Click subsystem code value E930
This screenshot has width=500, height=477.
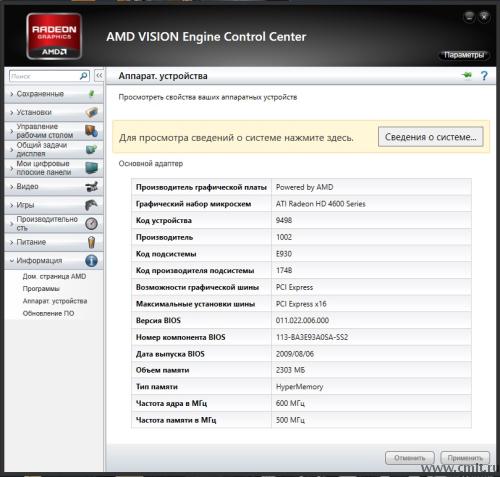coord(284,254)
